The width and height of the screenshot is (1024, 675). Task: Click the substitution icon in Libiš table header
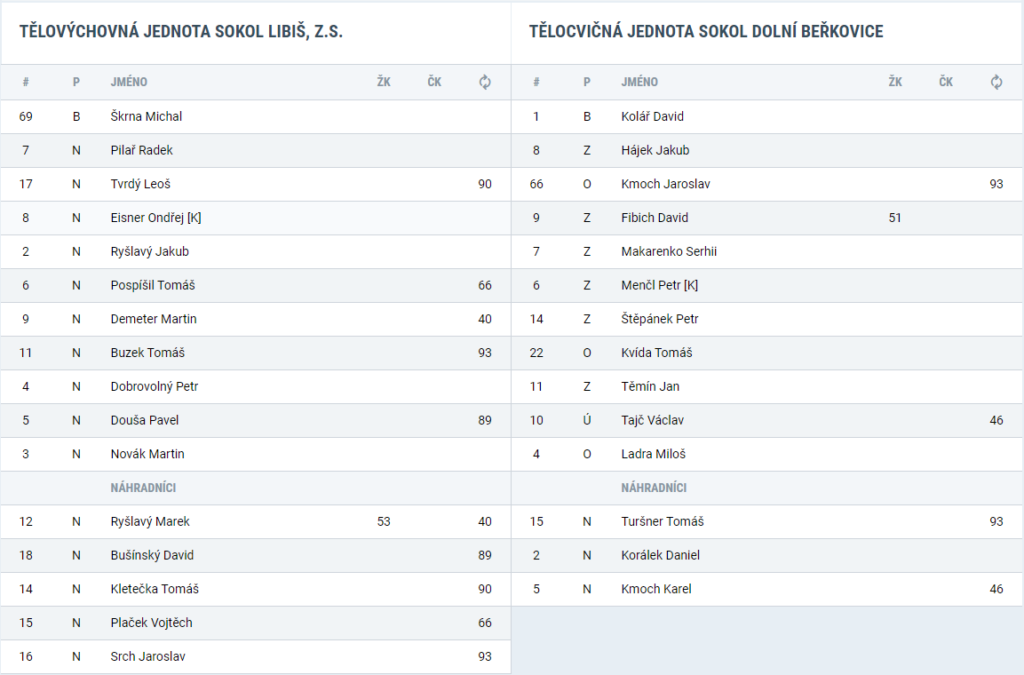485,82
